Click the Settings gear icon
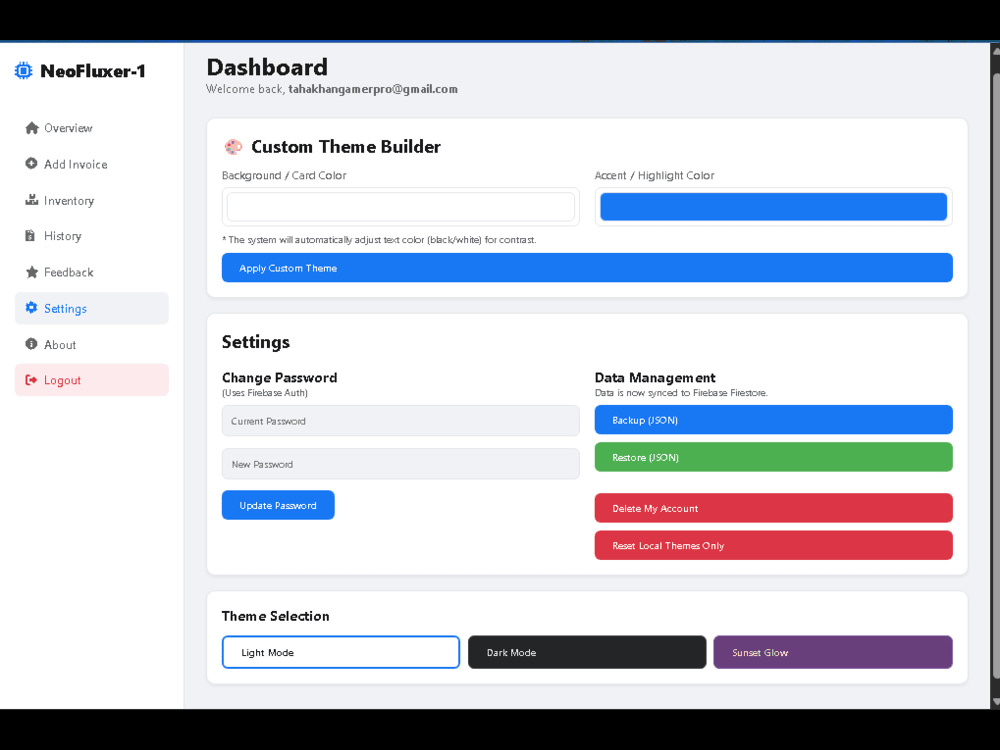 tap(31, 308)
